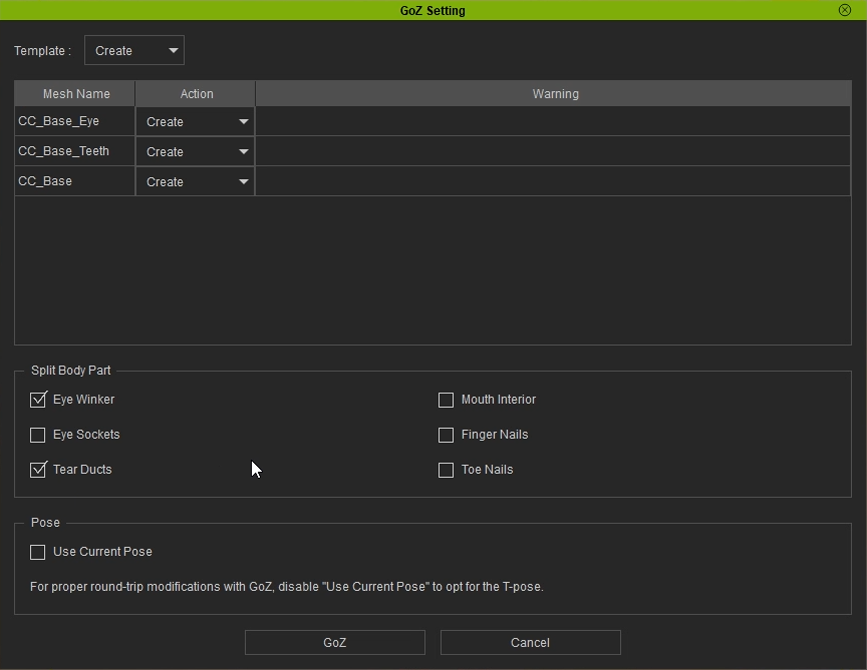
Task: Open the Template dropdown
Action: click(134, 51)
